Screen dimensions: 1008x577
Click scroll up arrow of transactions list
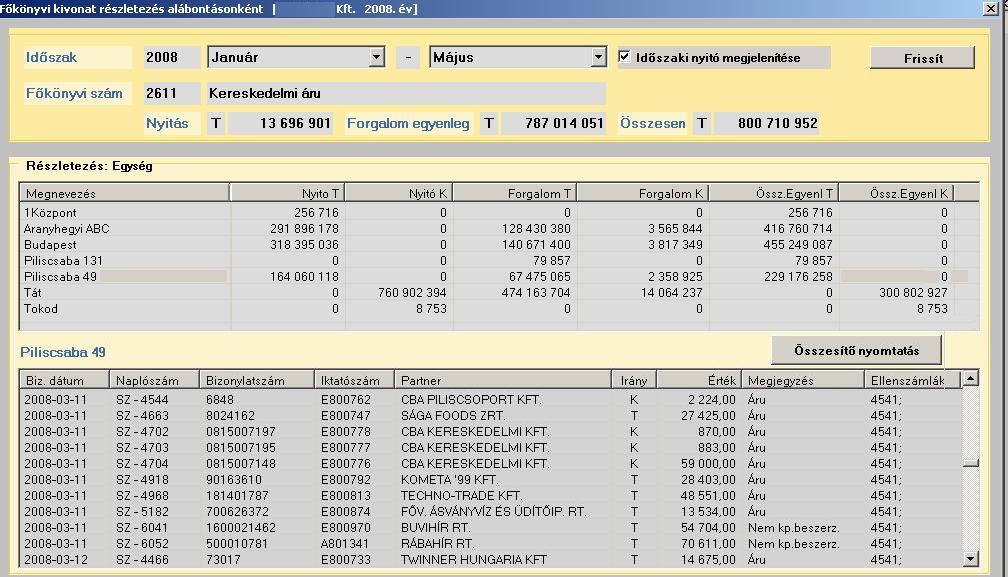click(971, 378)
